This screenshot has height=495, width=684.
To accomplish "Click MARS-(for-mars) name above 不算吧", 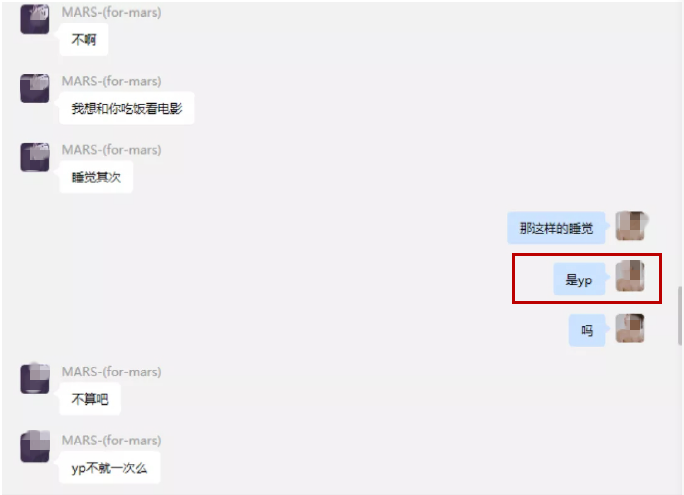I will 112,372.
